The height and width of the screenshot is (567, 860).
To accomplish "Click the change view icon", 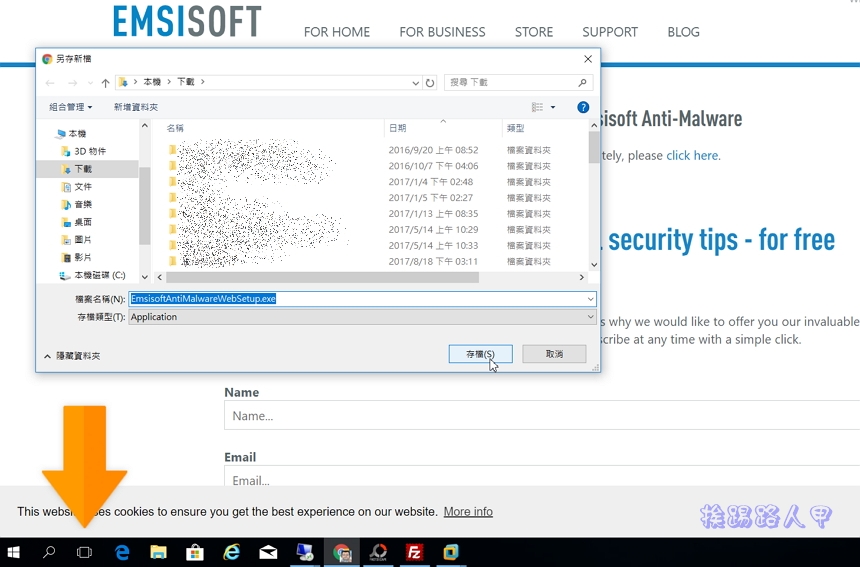I will pyautogui.click(x=538, y=107).
